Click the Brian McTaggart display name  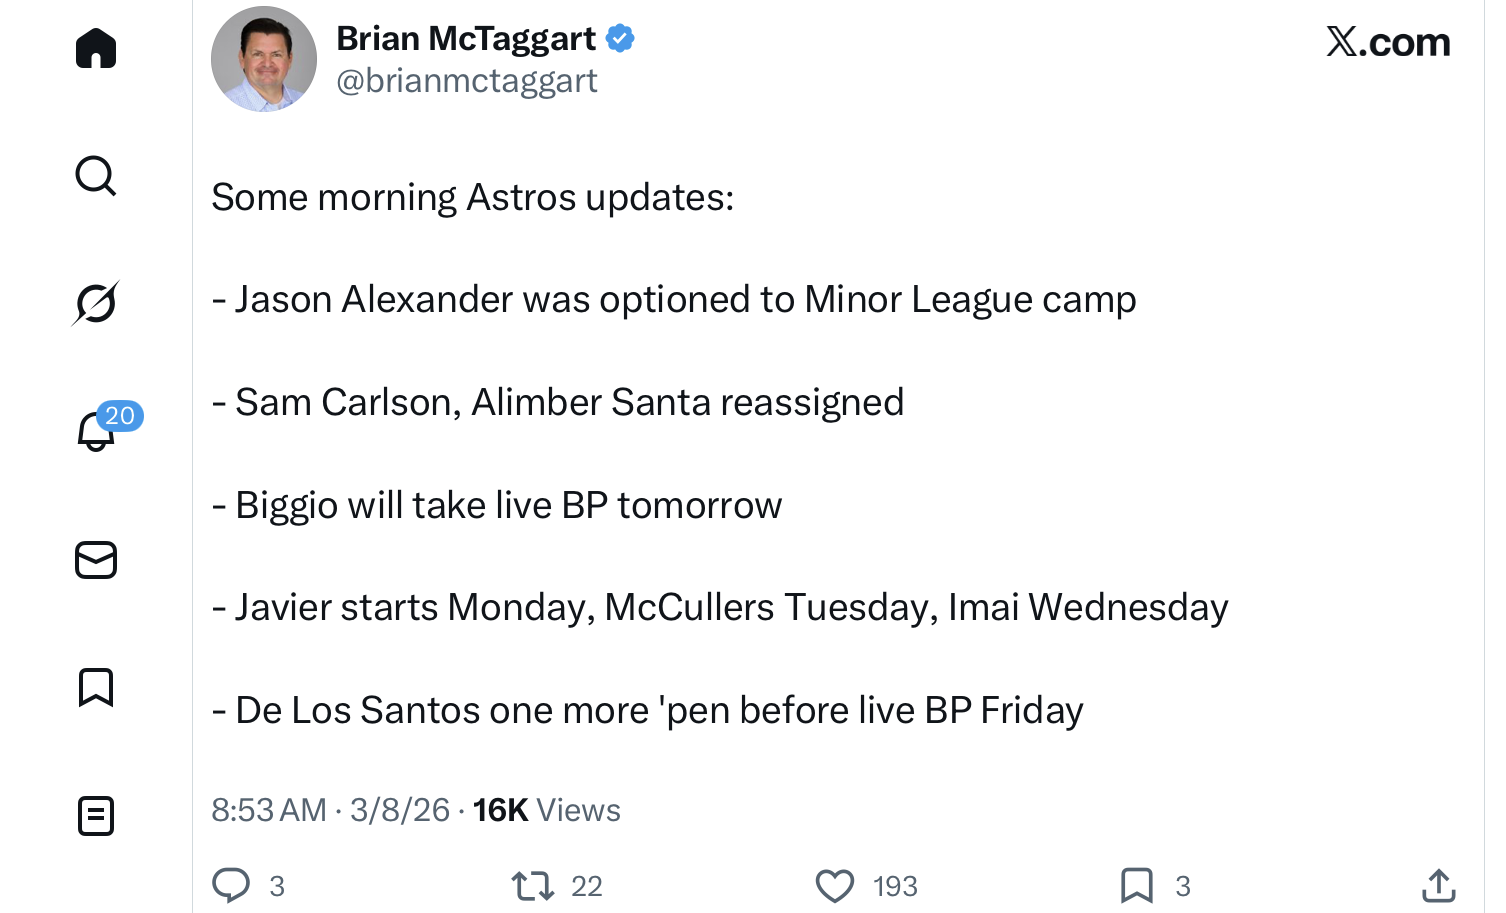pos(466,38)
